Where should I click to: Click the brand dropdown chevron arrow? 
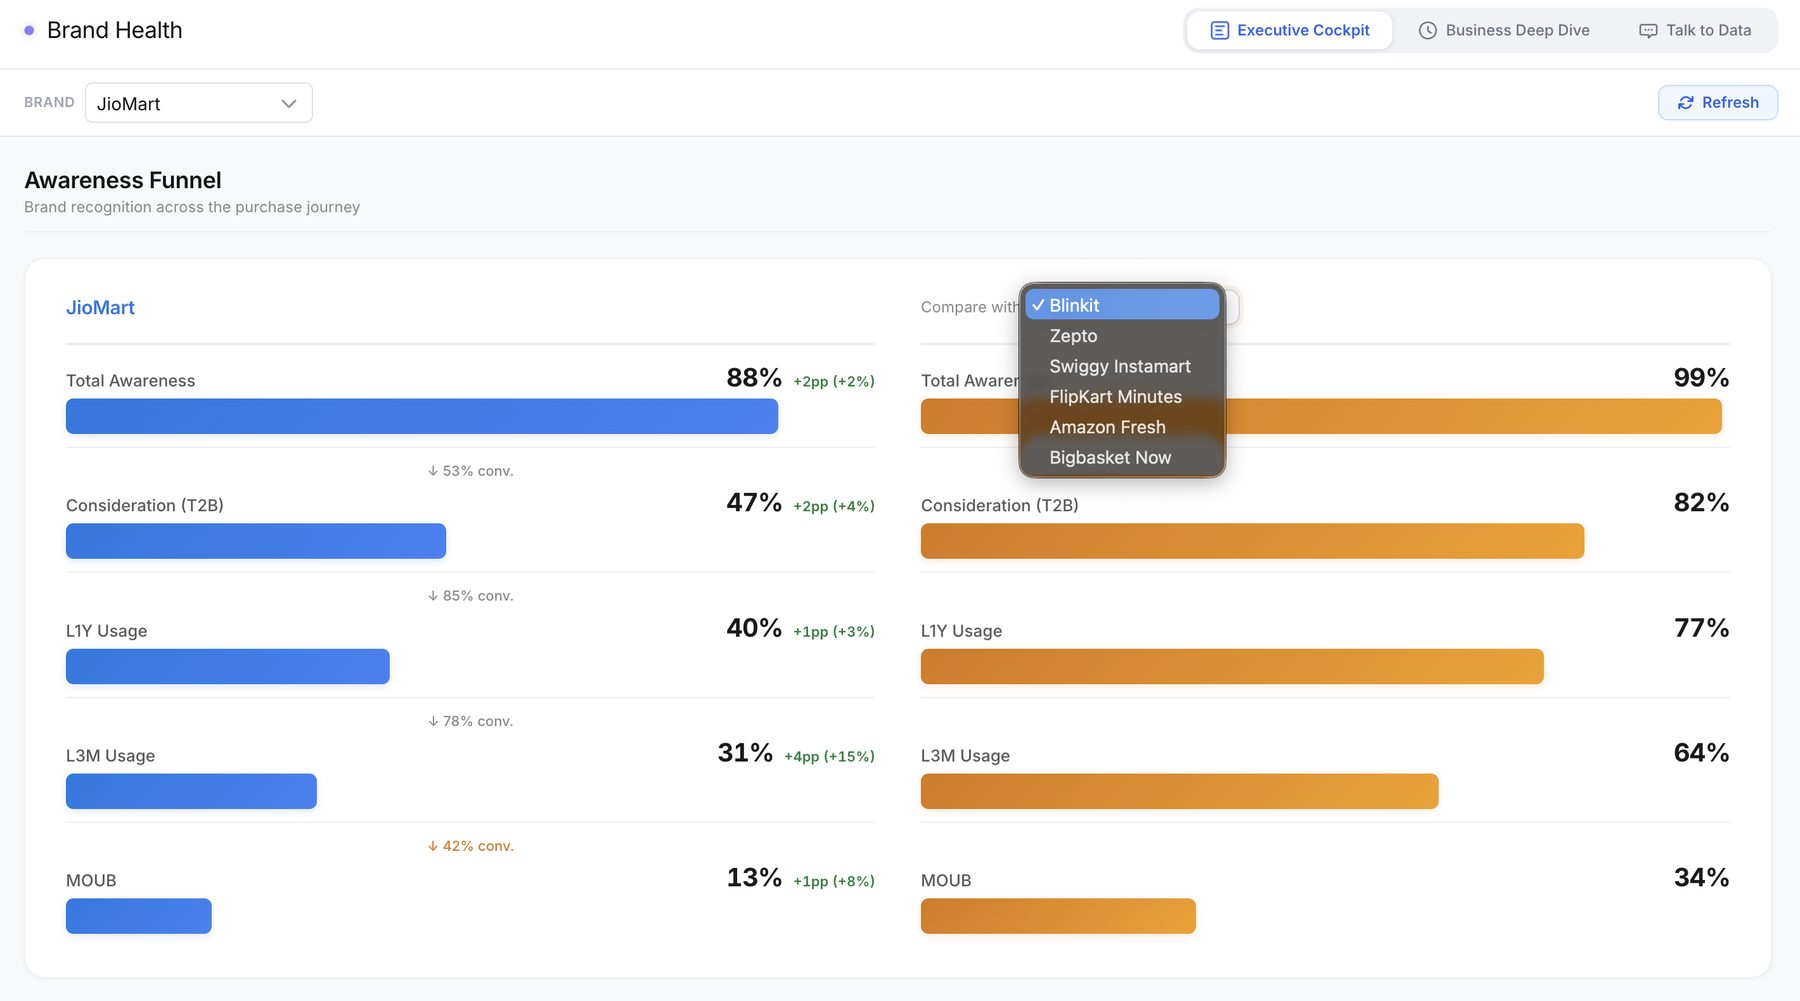click(x=289, y=104)
